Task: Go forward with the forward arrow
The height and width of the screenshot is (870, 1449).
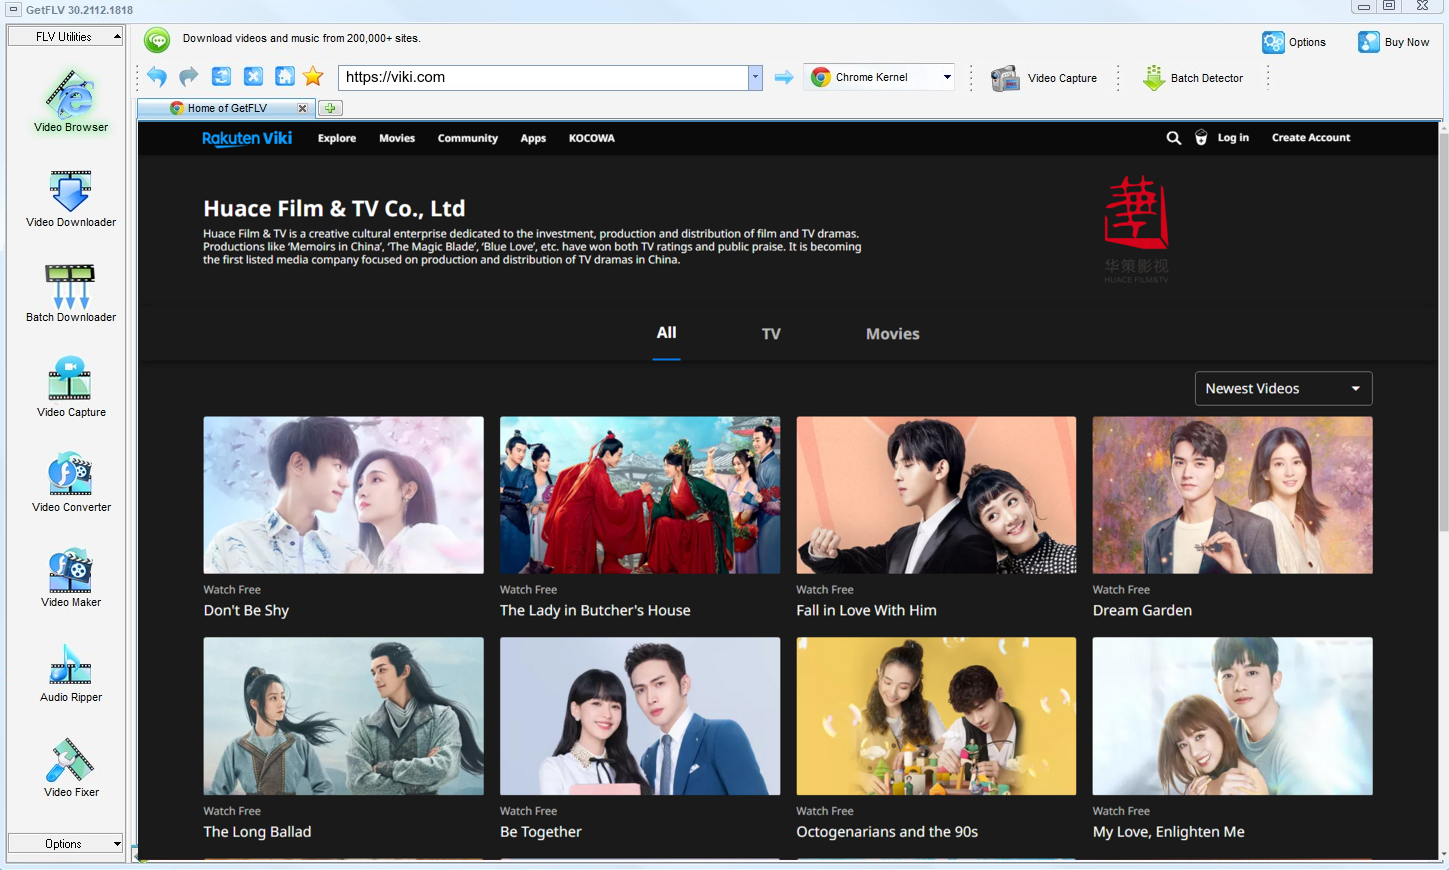Action: tap(189, 77)
